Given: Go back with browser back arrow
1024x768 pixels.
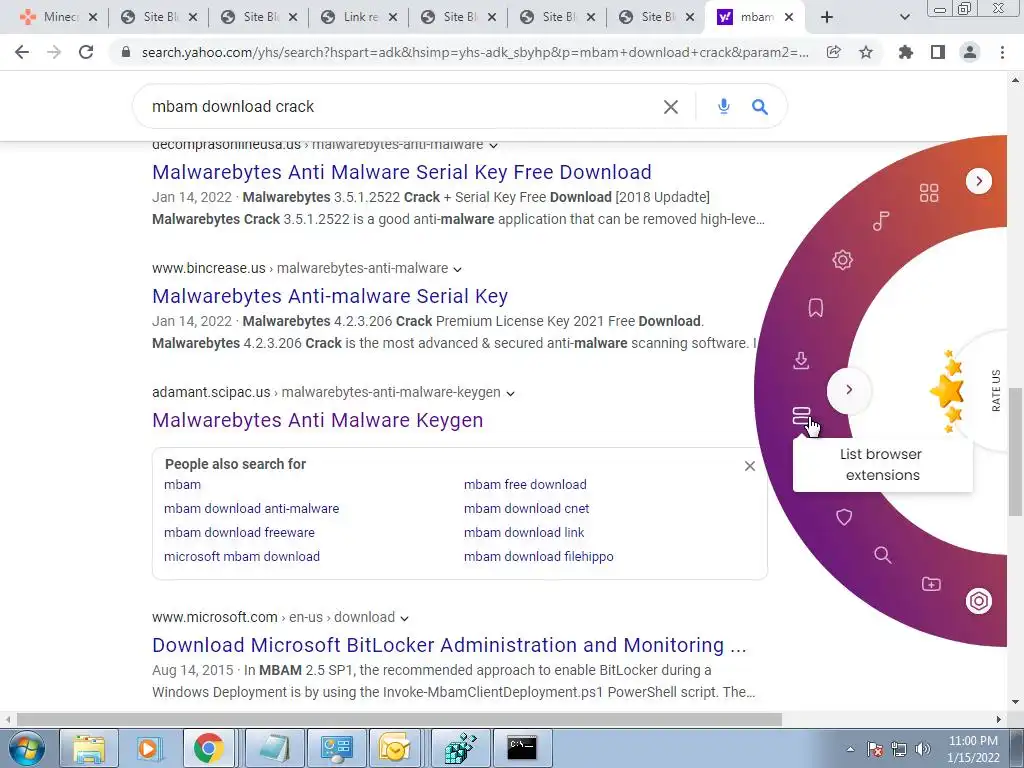Looking at the screenshot, I should (22, 52).
